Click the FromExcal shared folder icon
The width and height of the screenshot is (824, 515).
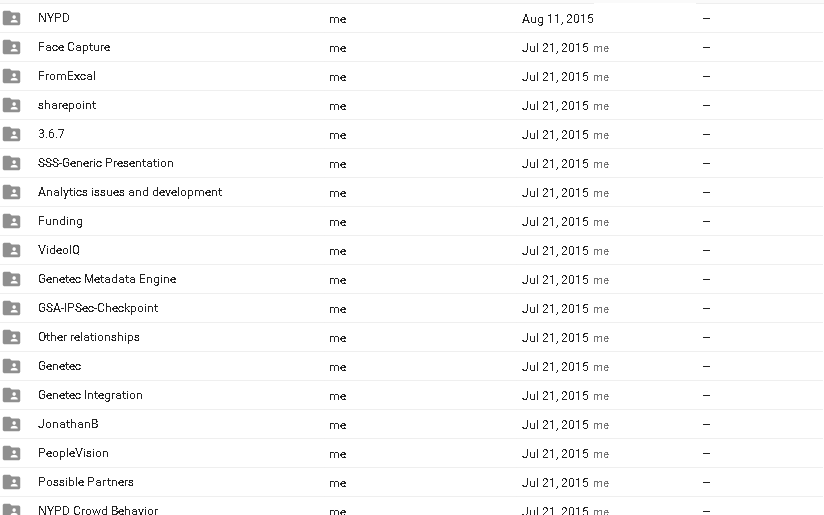coord(12,76)
